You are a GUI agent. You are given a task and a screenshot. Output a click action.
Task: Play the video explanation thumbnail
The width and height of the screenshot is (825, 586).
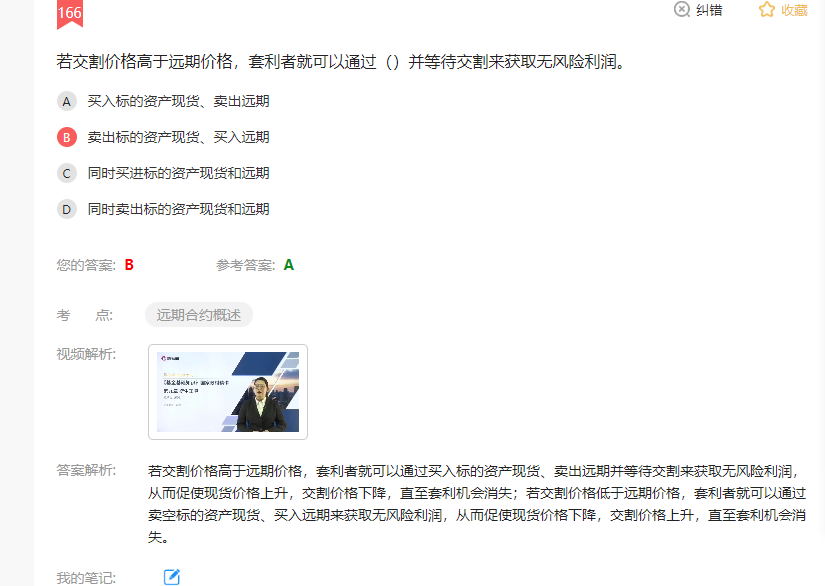(x=228, y=392)
